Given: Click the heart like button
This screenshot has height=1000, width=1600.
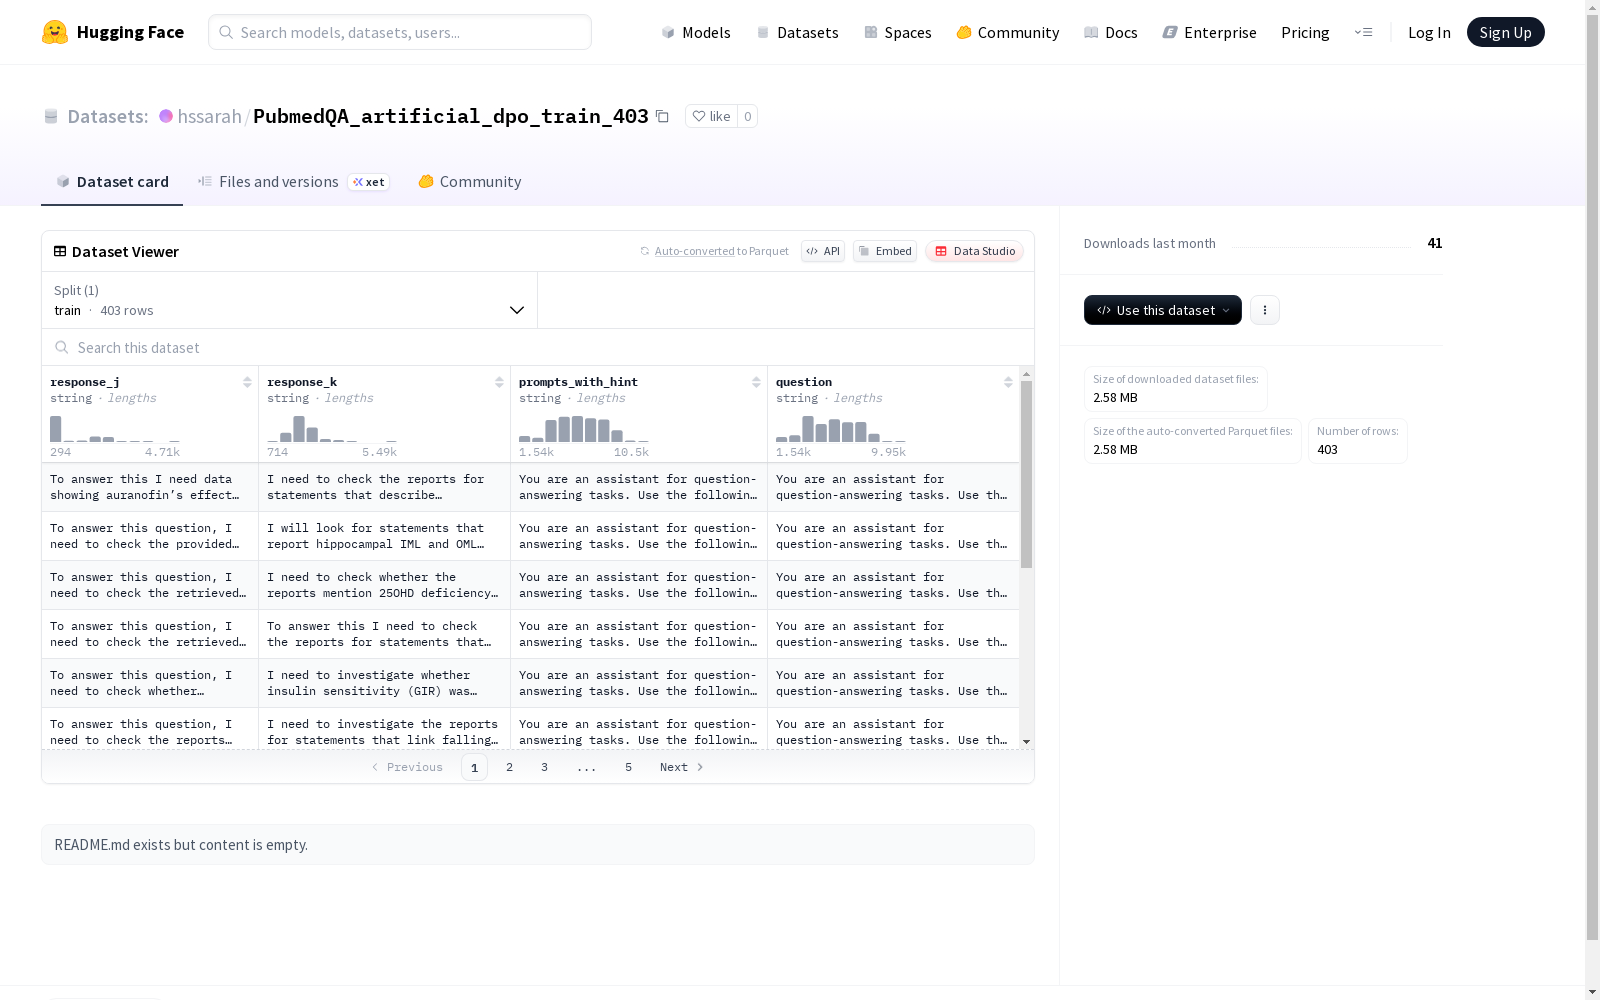Looking at the screenshot, I should point(711,116).
